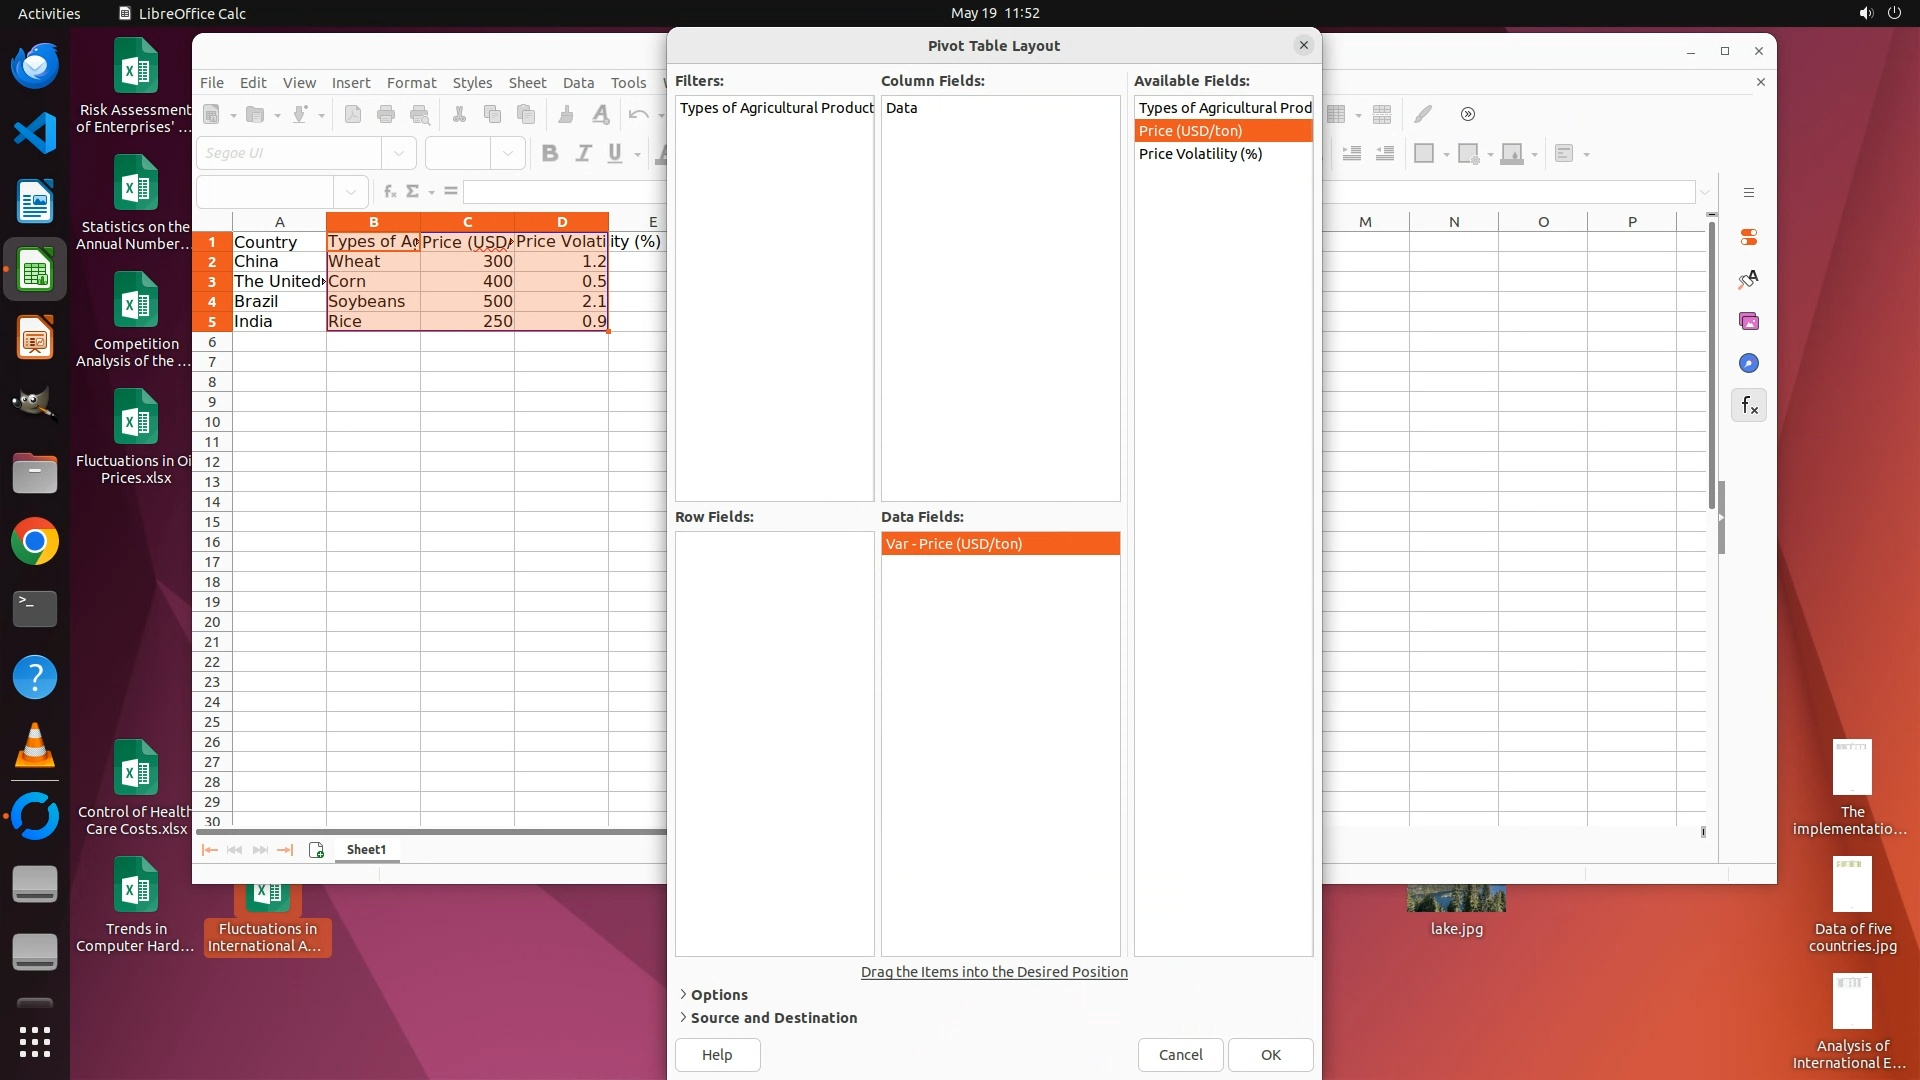Open the font name dropdown
The image size is (1920, 1080).
click(399, 153)
